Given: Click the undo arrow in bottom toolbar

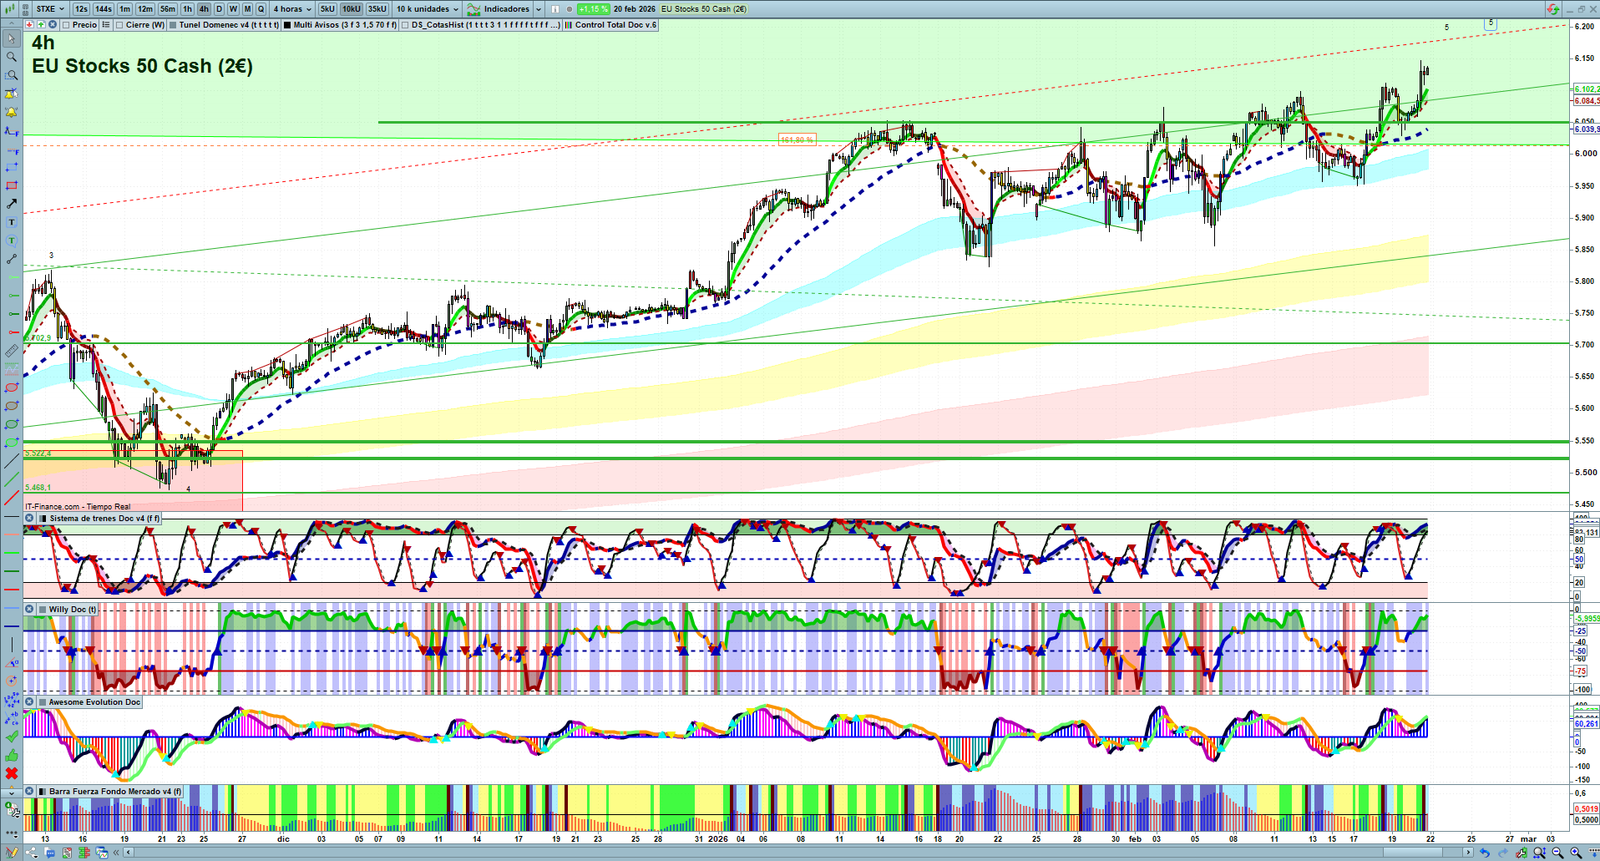Looking at the screenshot, I should [x=1484, y=853].
